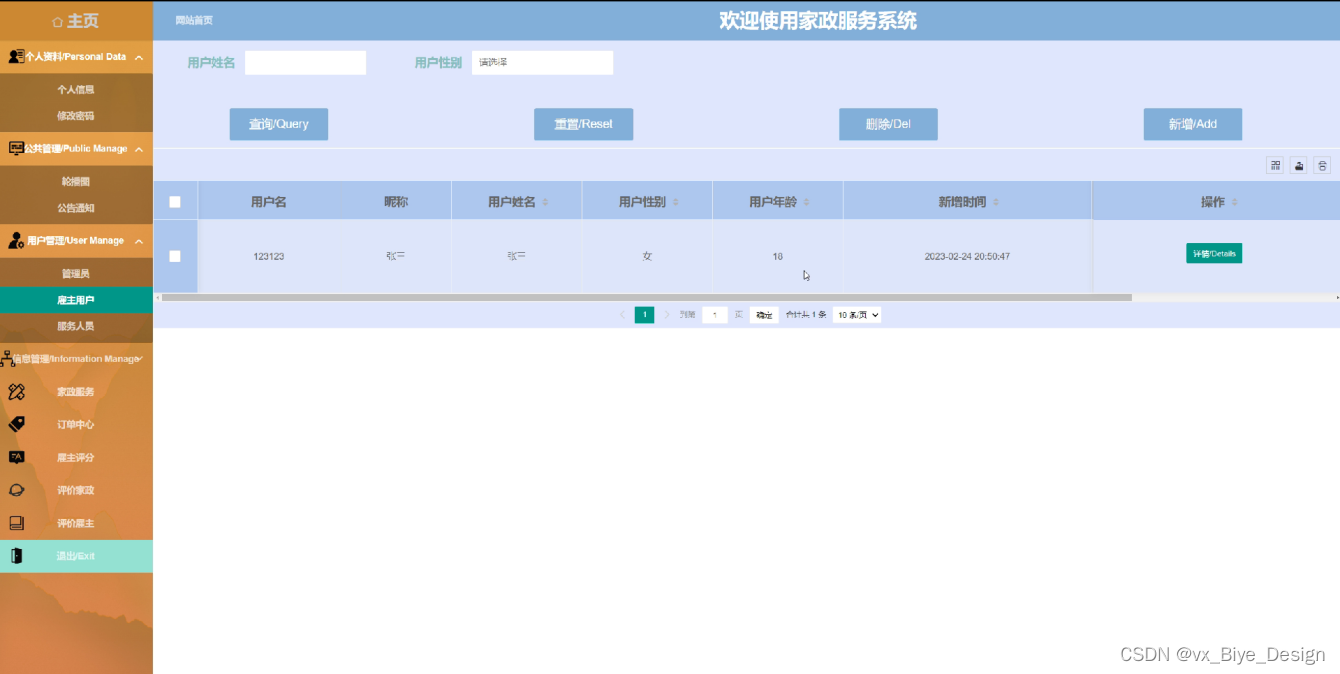Click the print table icon
This screenshot has height=674, width=1340.
click(1322, 165)
